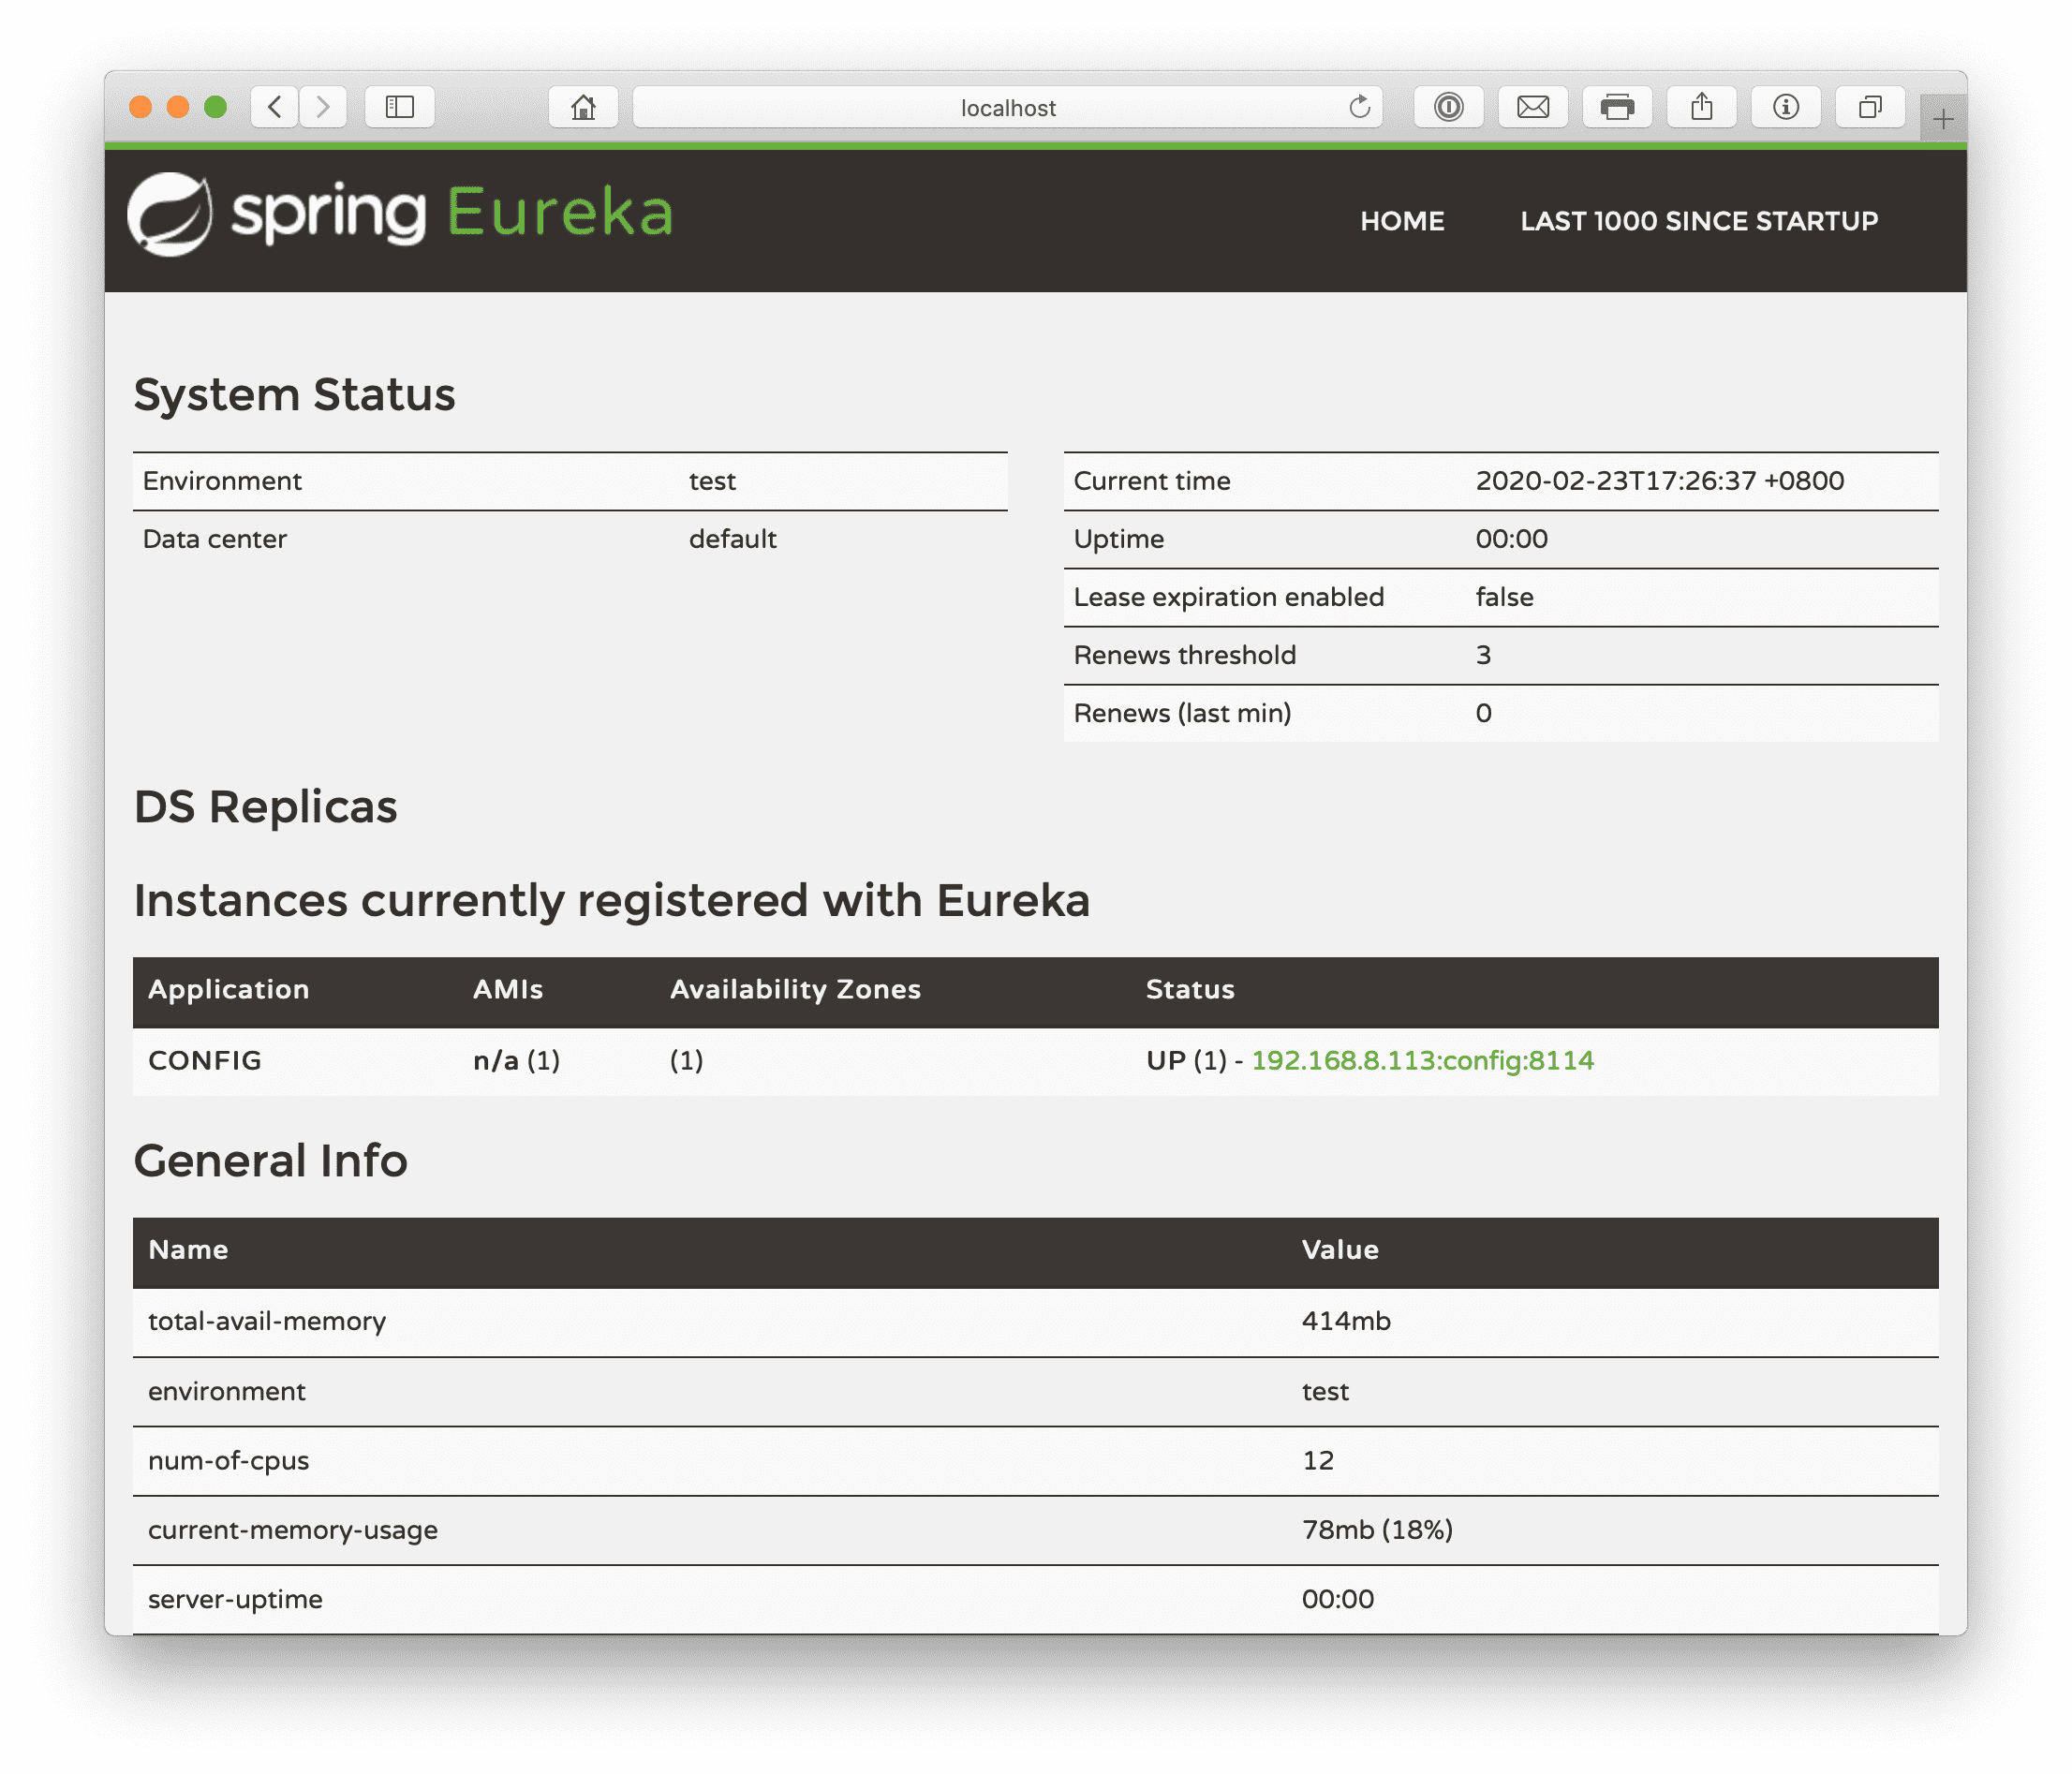
Task: Navigate to HOME page
Action: tap(1401, 220)
